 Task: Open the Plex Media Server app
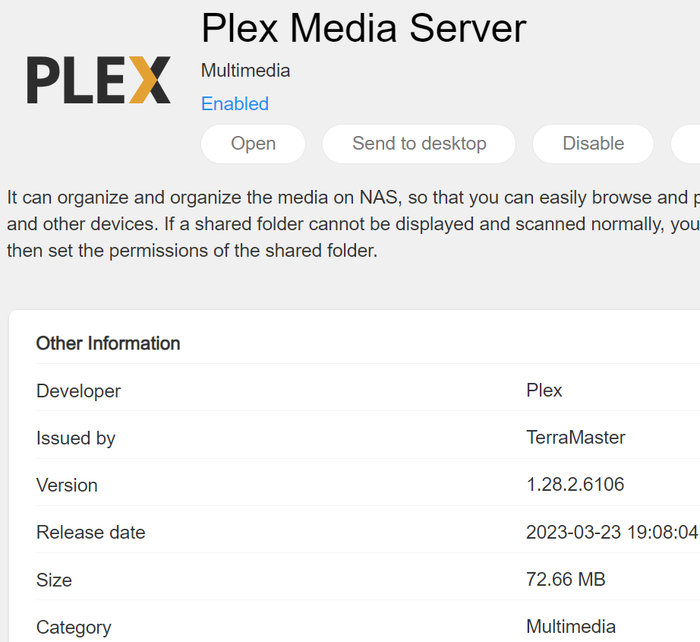253,144
